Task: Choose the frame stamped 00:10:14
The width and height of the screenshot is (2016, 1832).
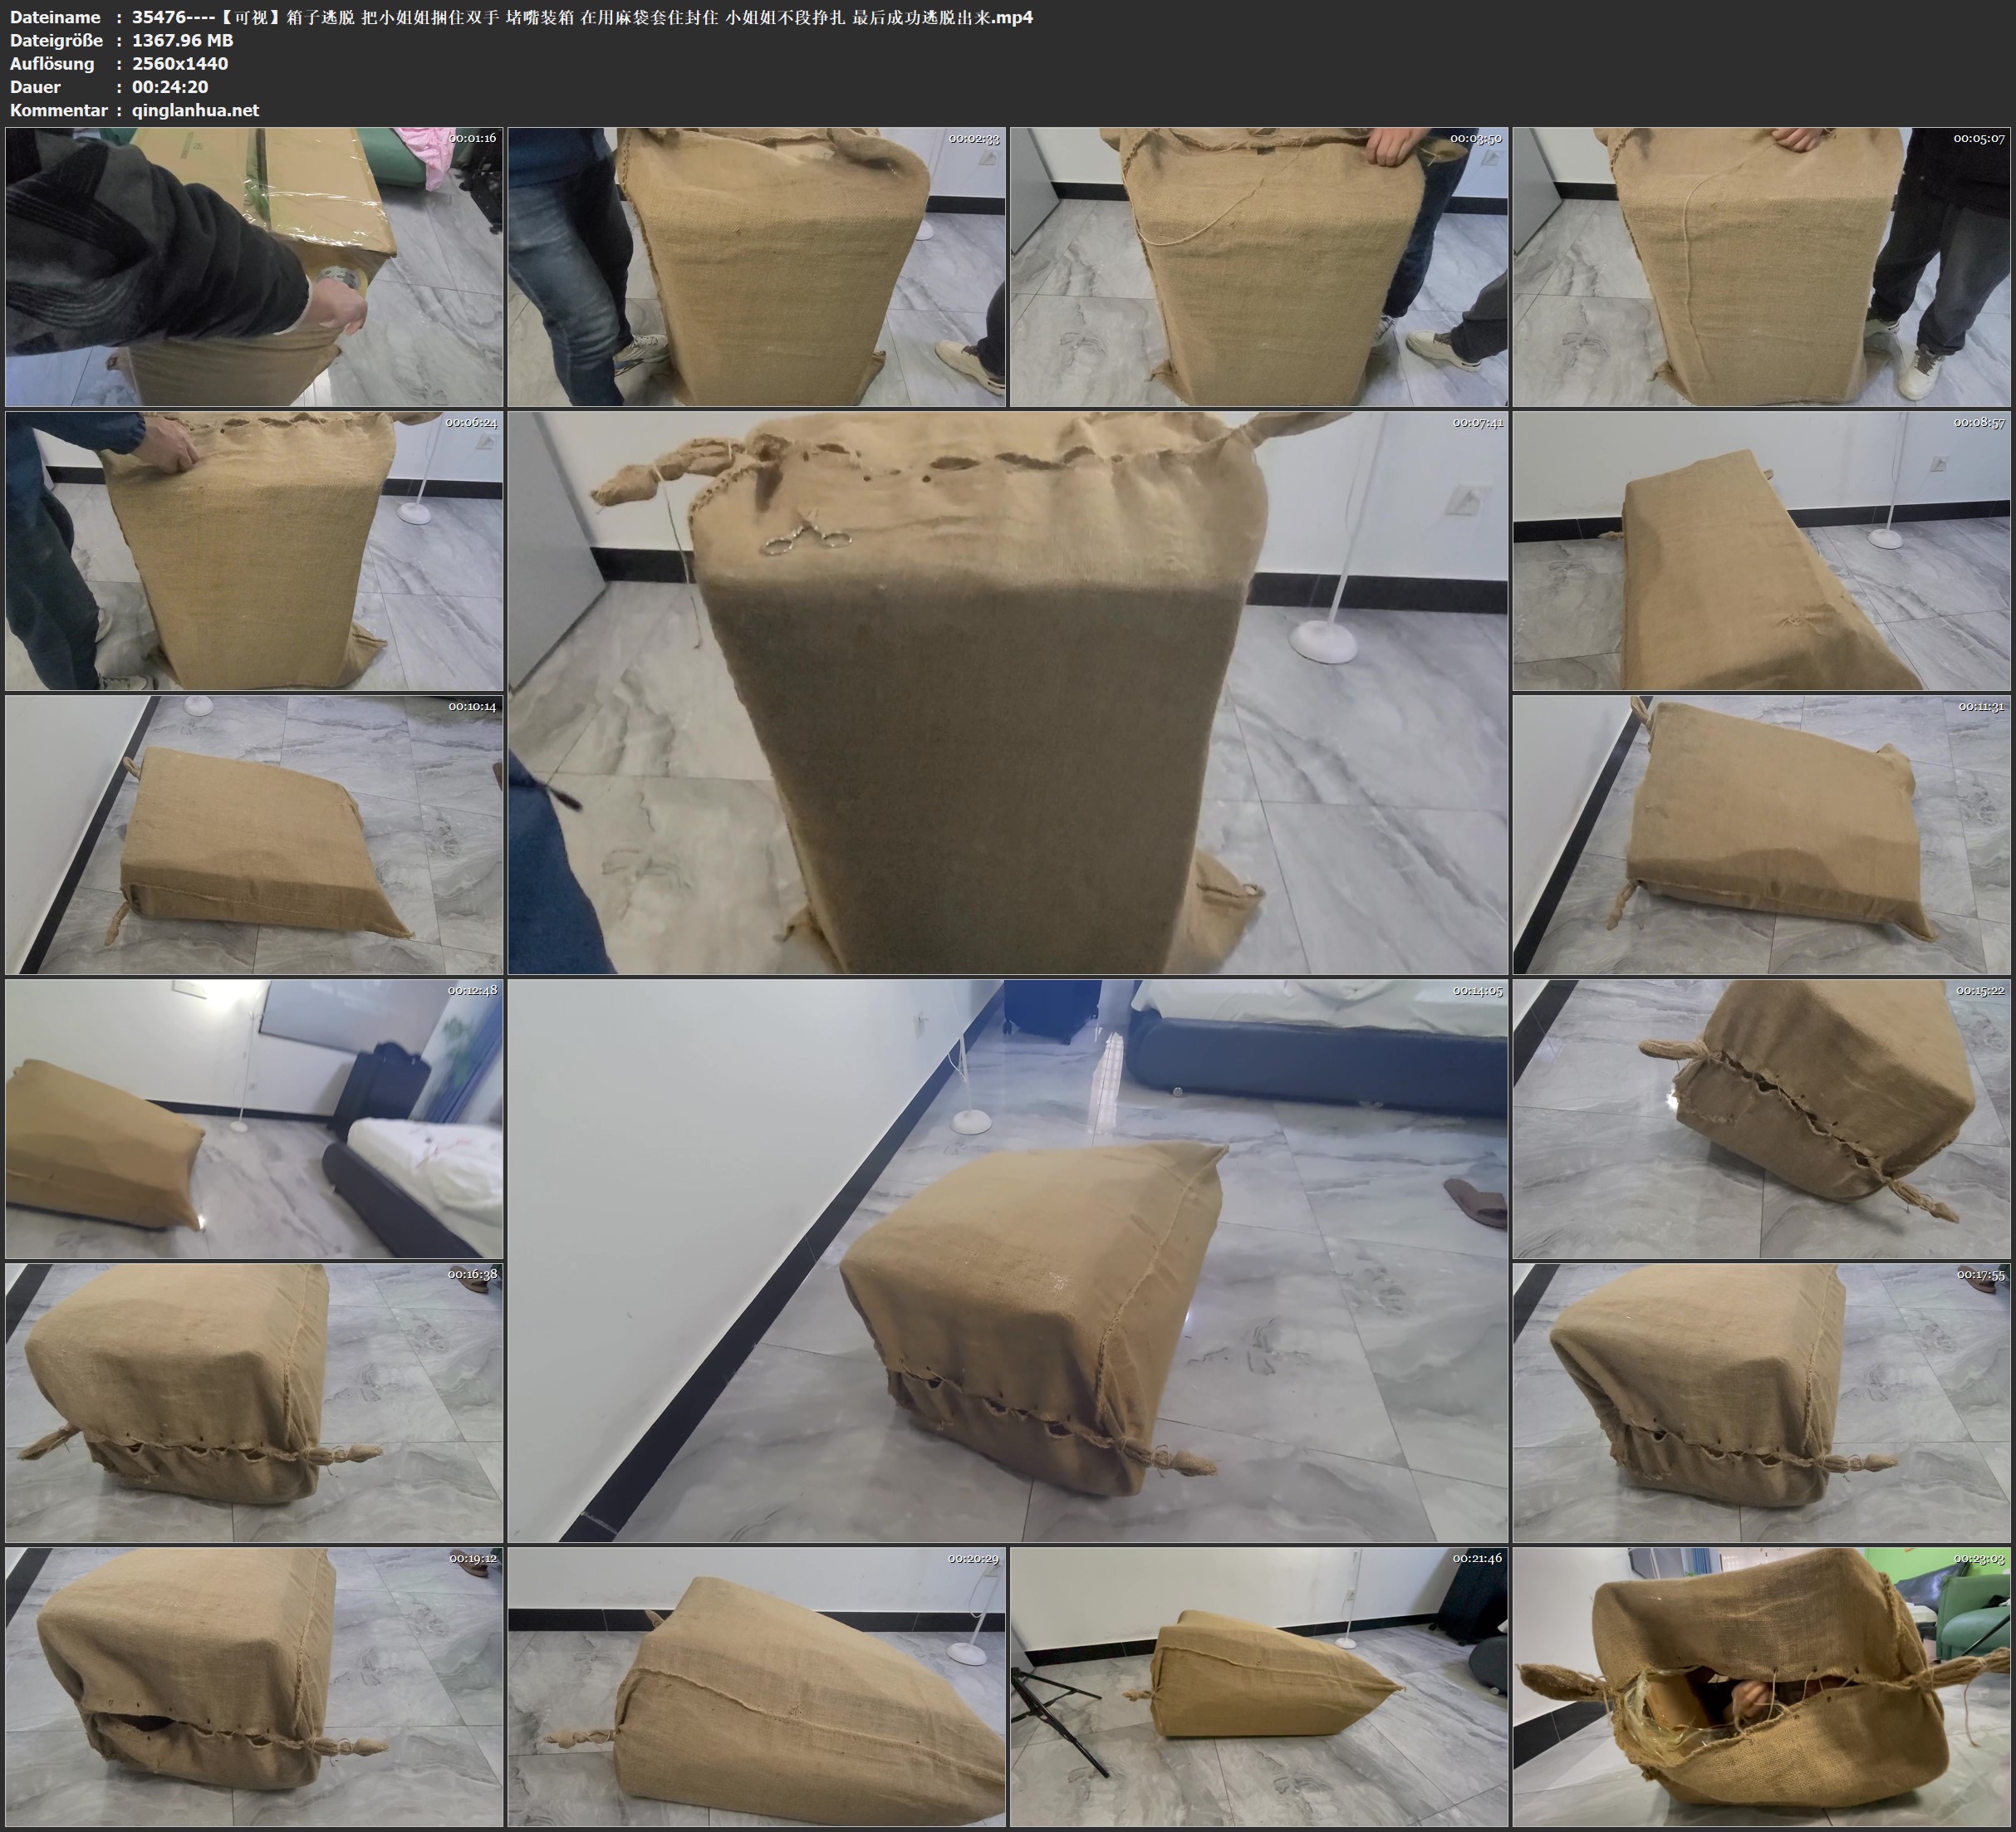Action: tap(254, 835)
